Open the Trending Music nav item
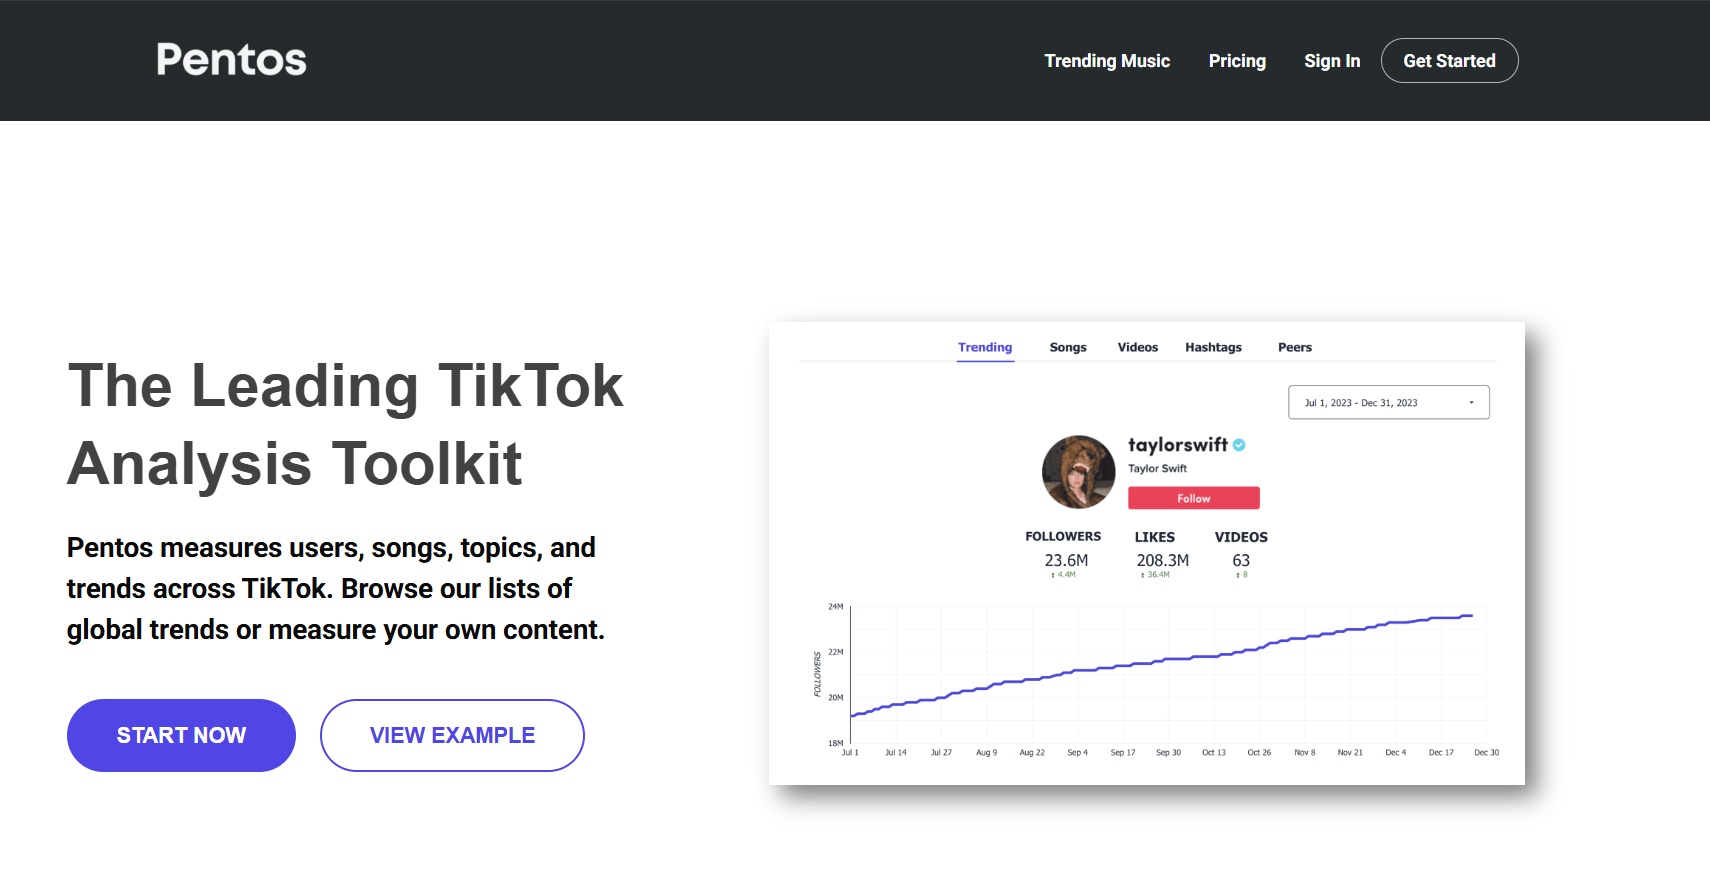Image resolution: width=1710 pixels, height=877 pixels. coord(1107,61)
